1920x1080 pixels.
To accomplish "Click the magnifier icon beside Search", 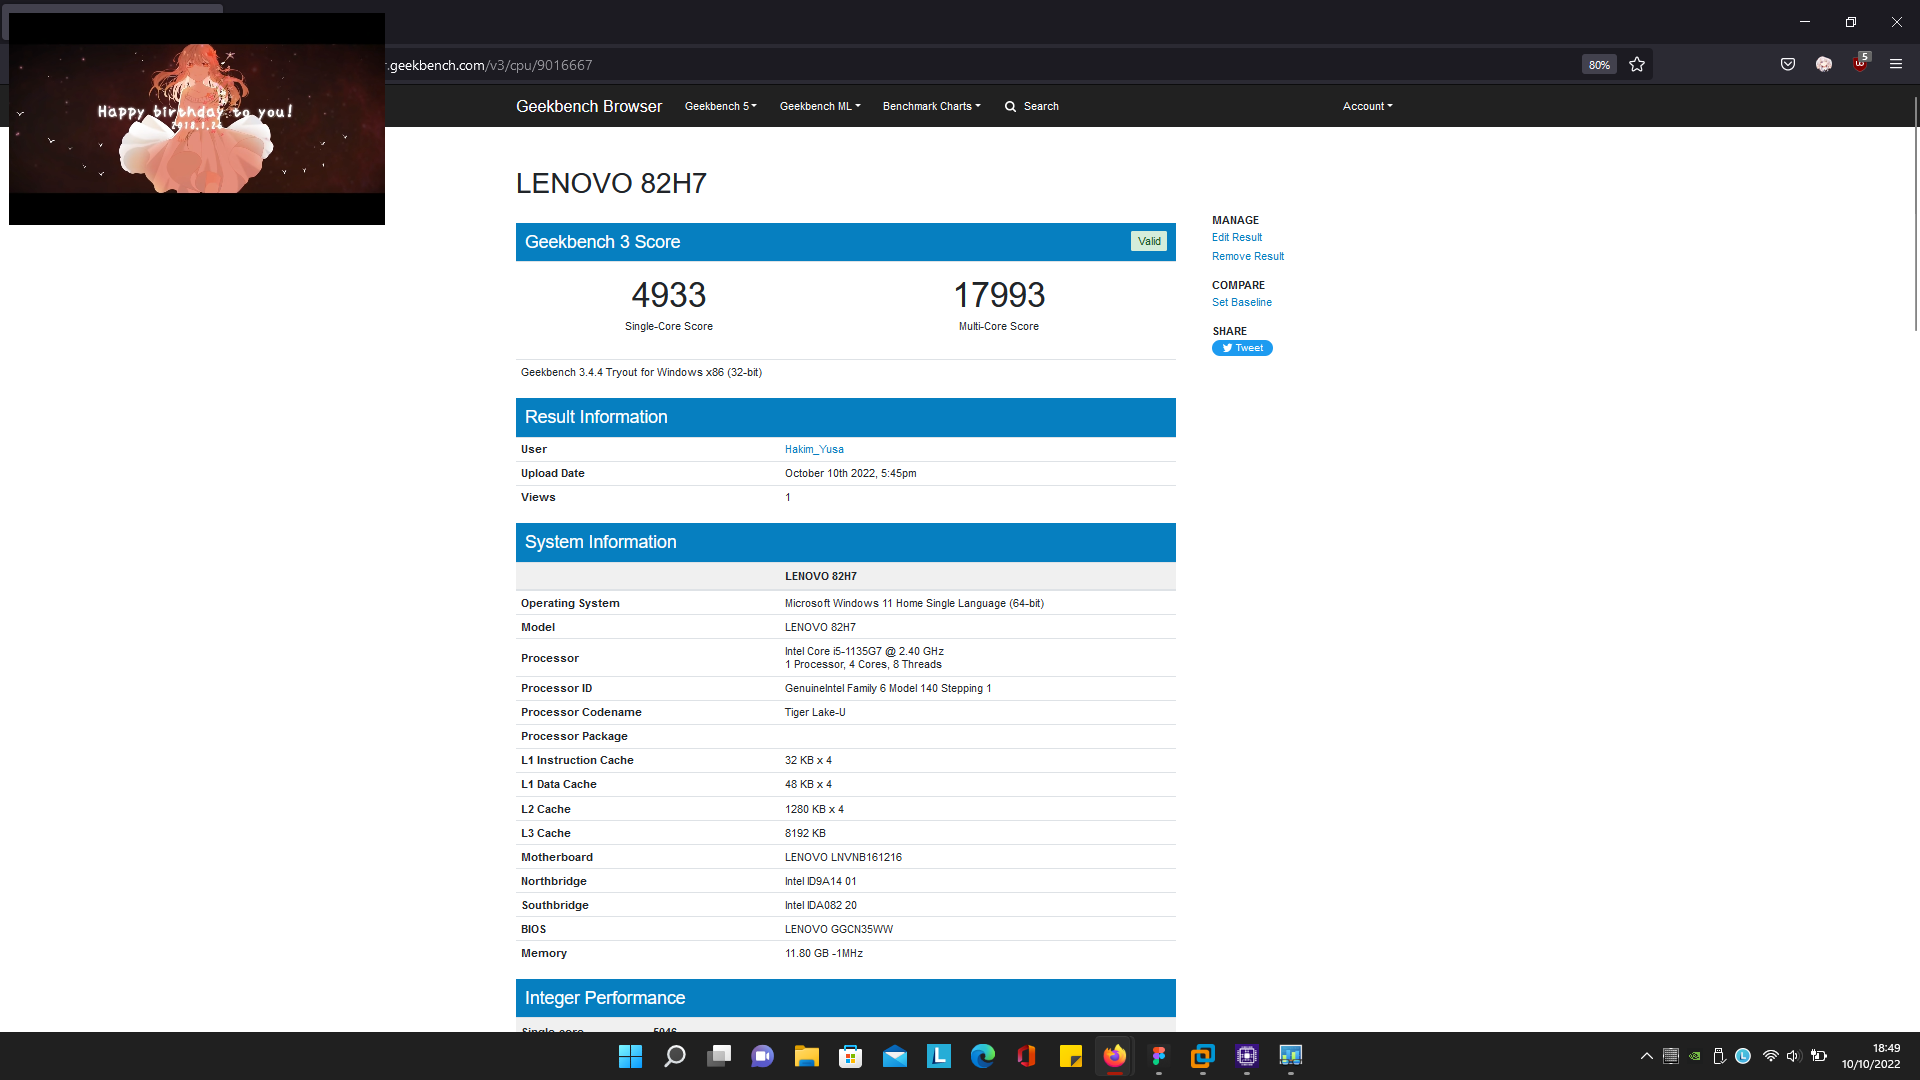I will pos(1010,106).
